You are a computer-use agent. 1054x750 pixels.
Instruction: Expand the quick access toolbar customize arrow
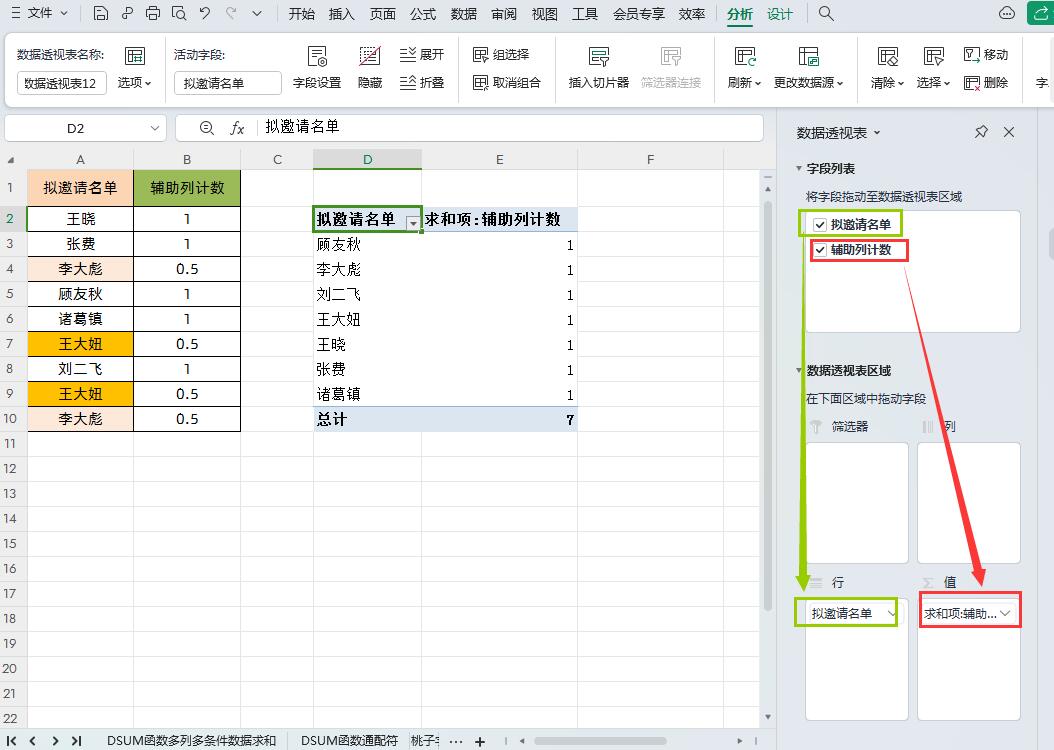[x=257, y=13]
